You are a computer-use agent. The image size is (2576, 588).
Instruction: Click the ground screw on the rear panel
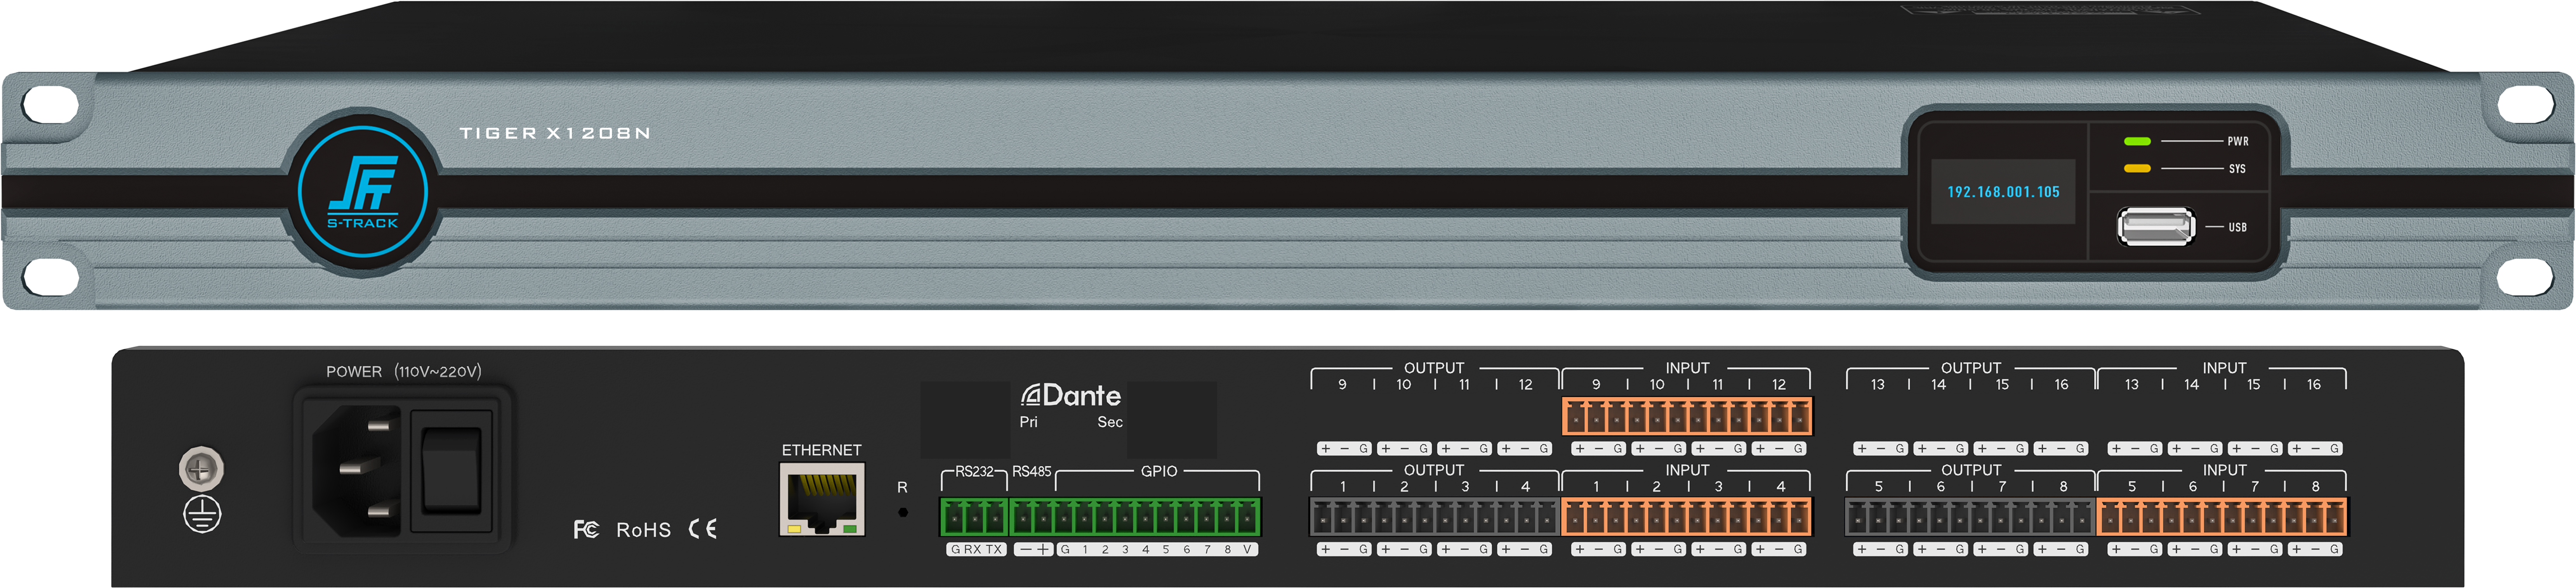click(x=201, y=468)
